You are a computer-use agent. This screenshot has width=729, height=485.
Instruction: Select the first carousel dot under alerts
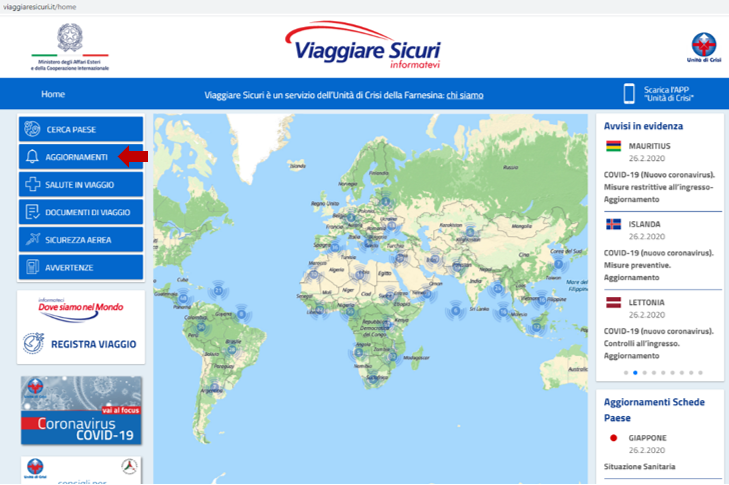(x=625, y=372)
